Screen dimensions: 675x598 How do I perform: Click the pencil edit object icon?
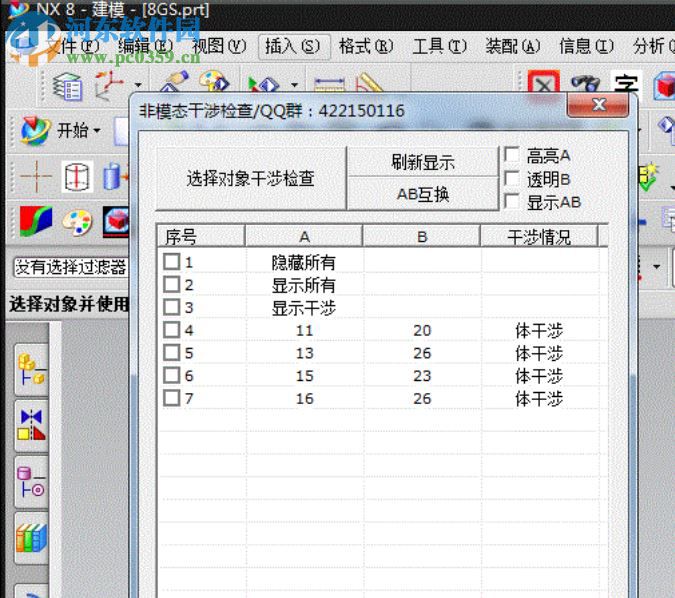point(174,81)
